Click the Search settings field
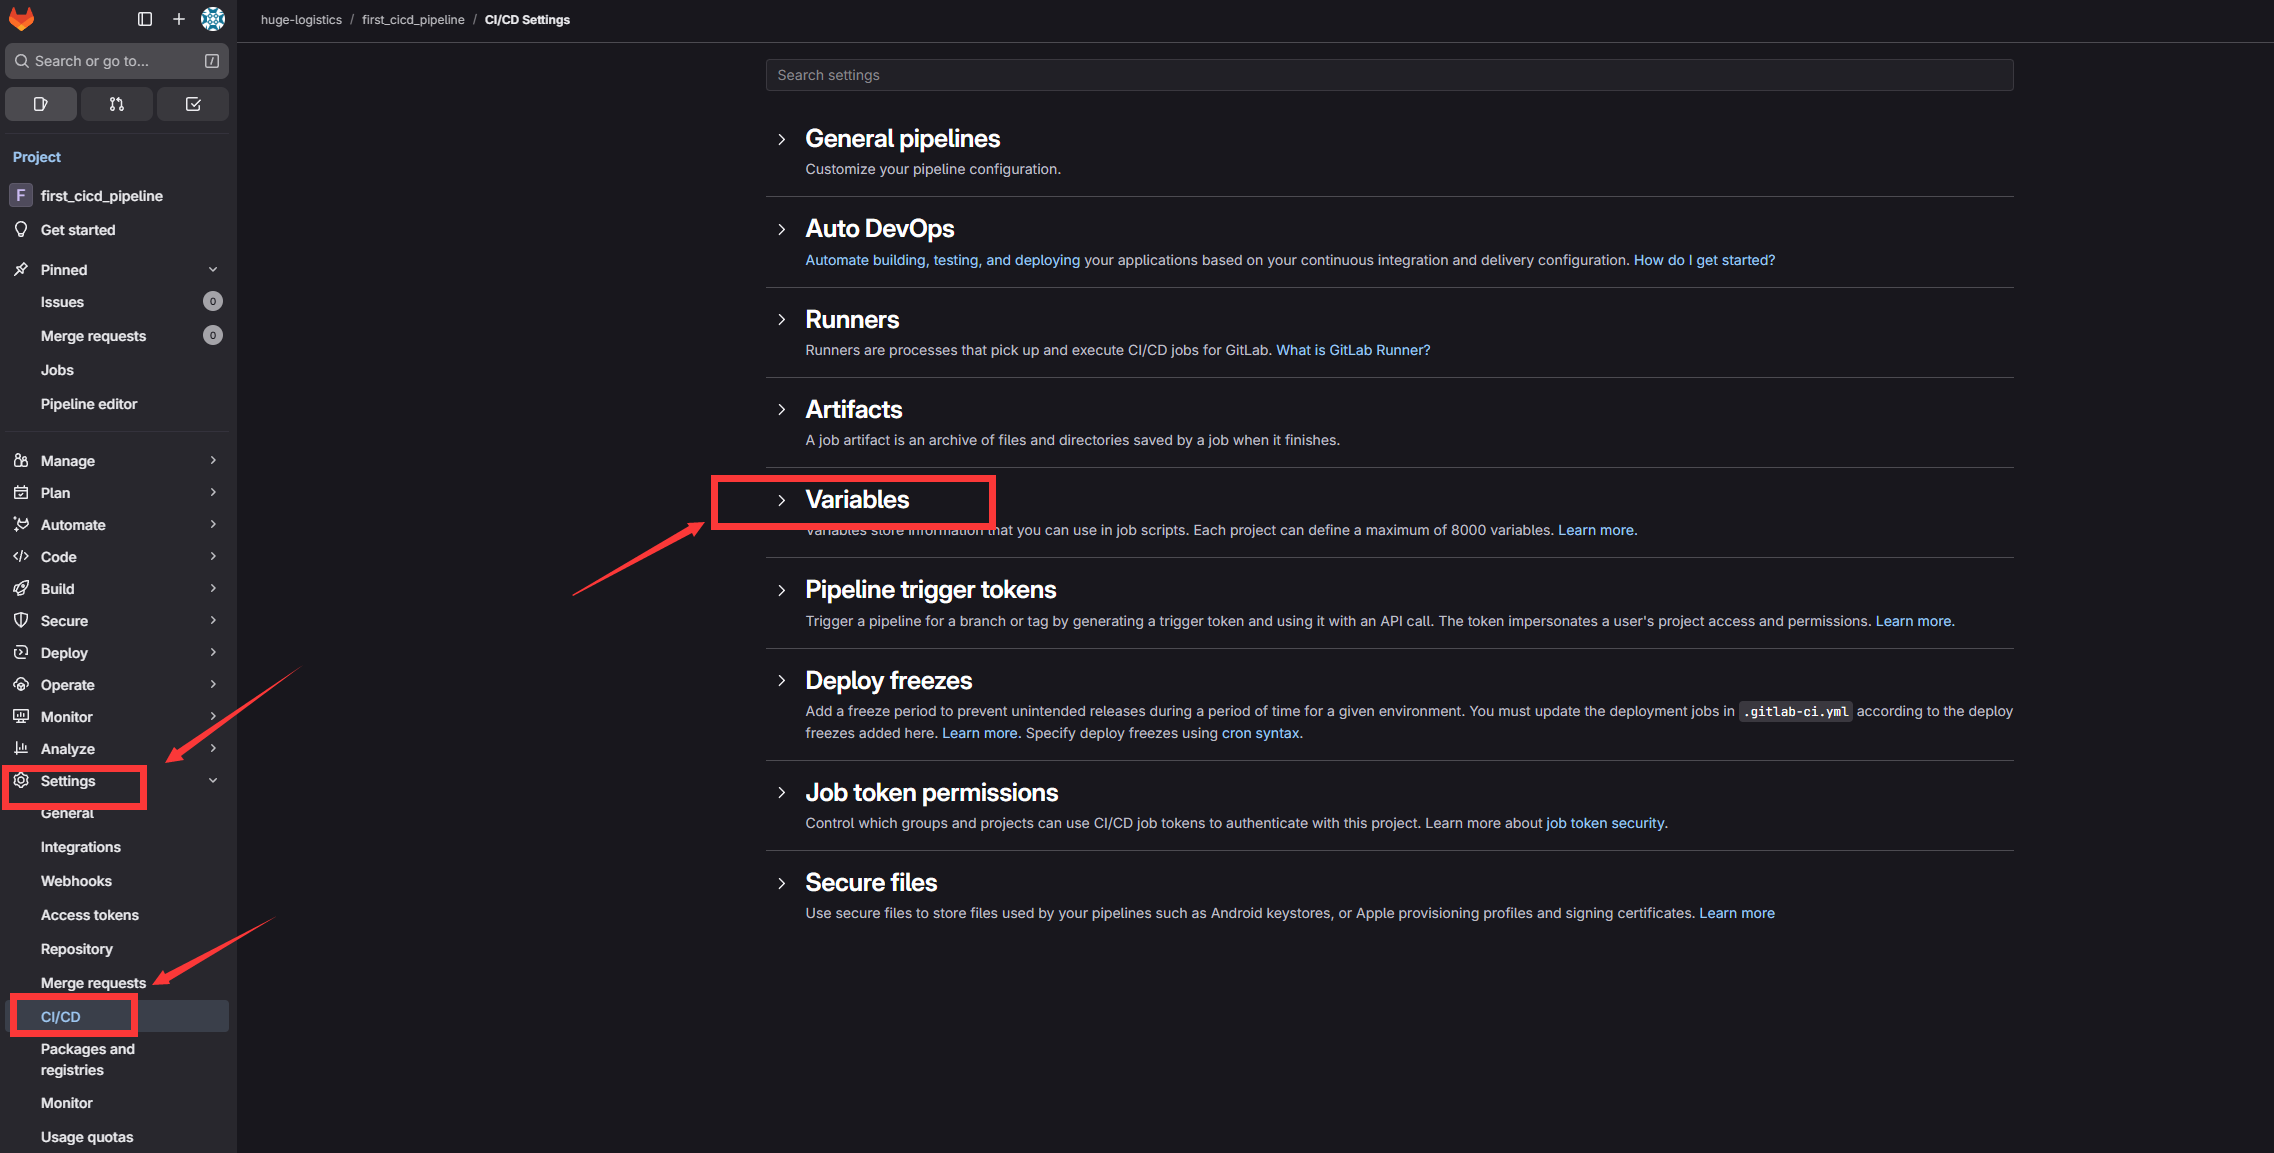 coord(1389,75)
